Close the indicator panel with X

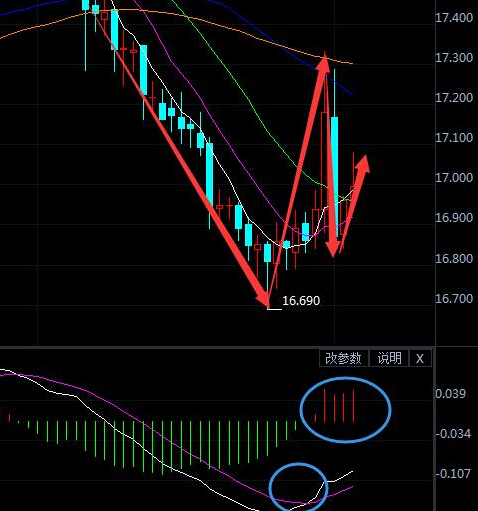point(420,358)
